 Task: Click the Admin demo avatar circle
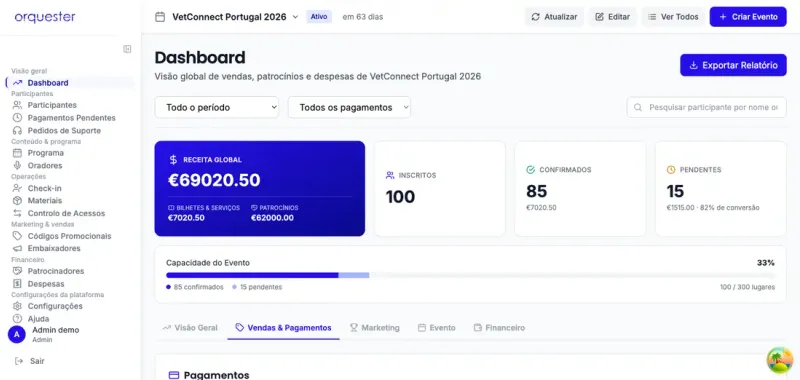[17, 335]
